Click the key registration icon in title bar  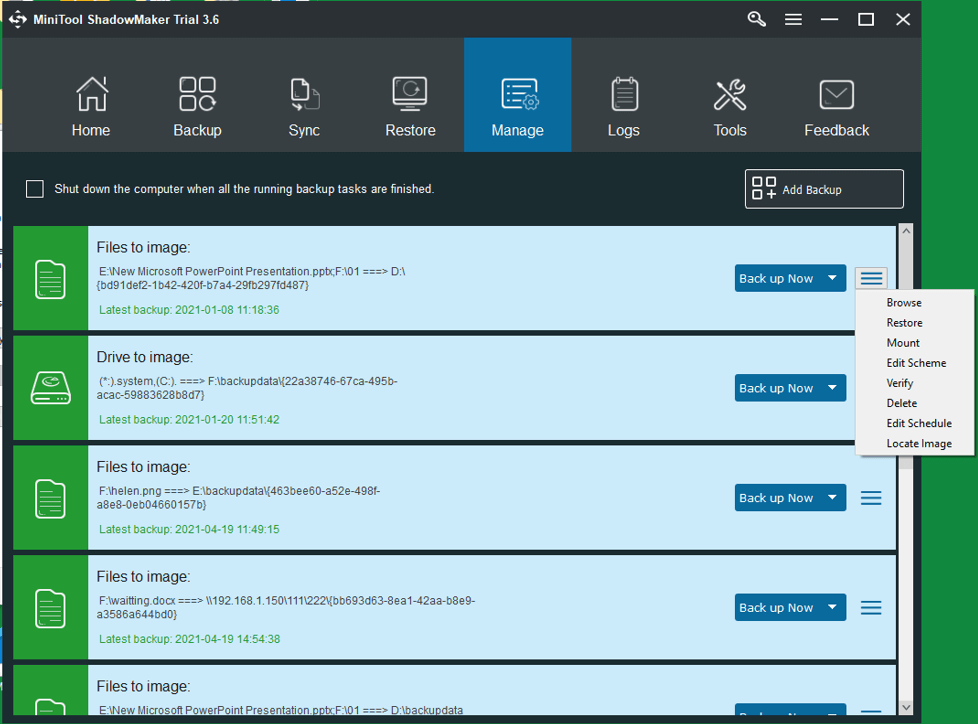757,19
